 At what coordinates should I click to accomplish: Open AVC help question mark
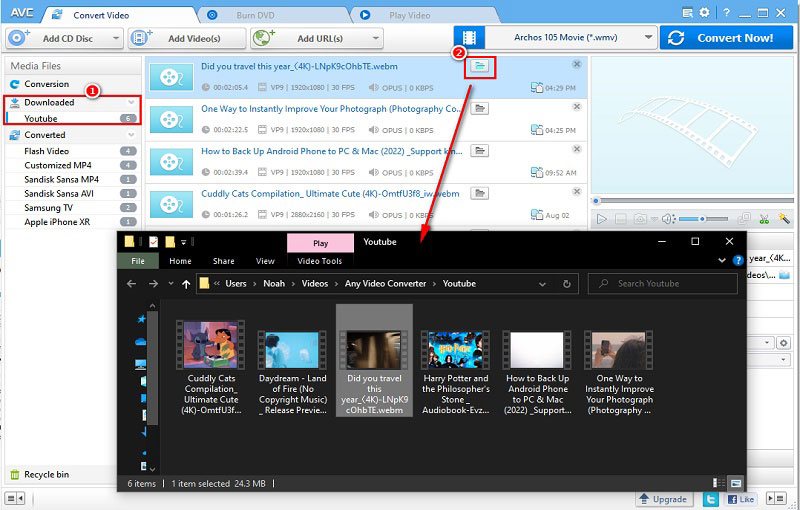(726, 13)
